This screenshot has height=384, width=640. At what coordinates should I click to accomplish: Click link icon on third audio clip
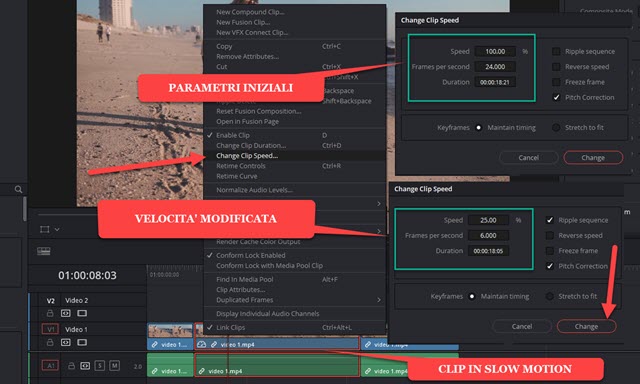(368, 371)
